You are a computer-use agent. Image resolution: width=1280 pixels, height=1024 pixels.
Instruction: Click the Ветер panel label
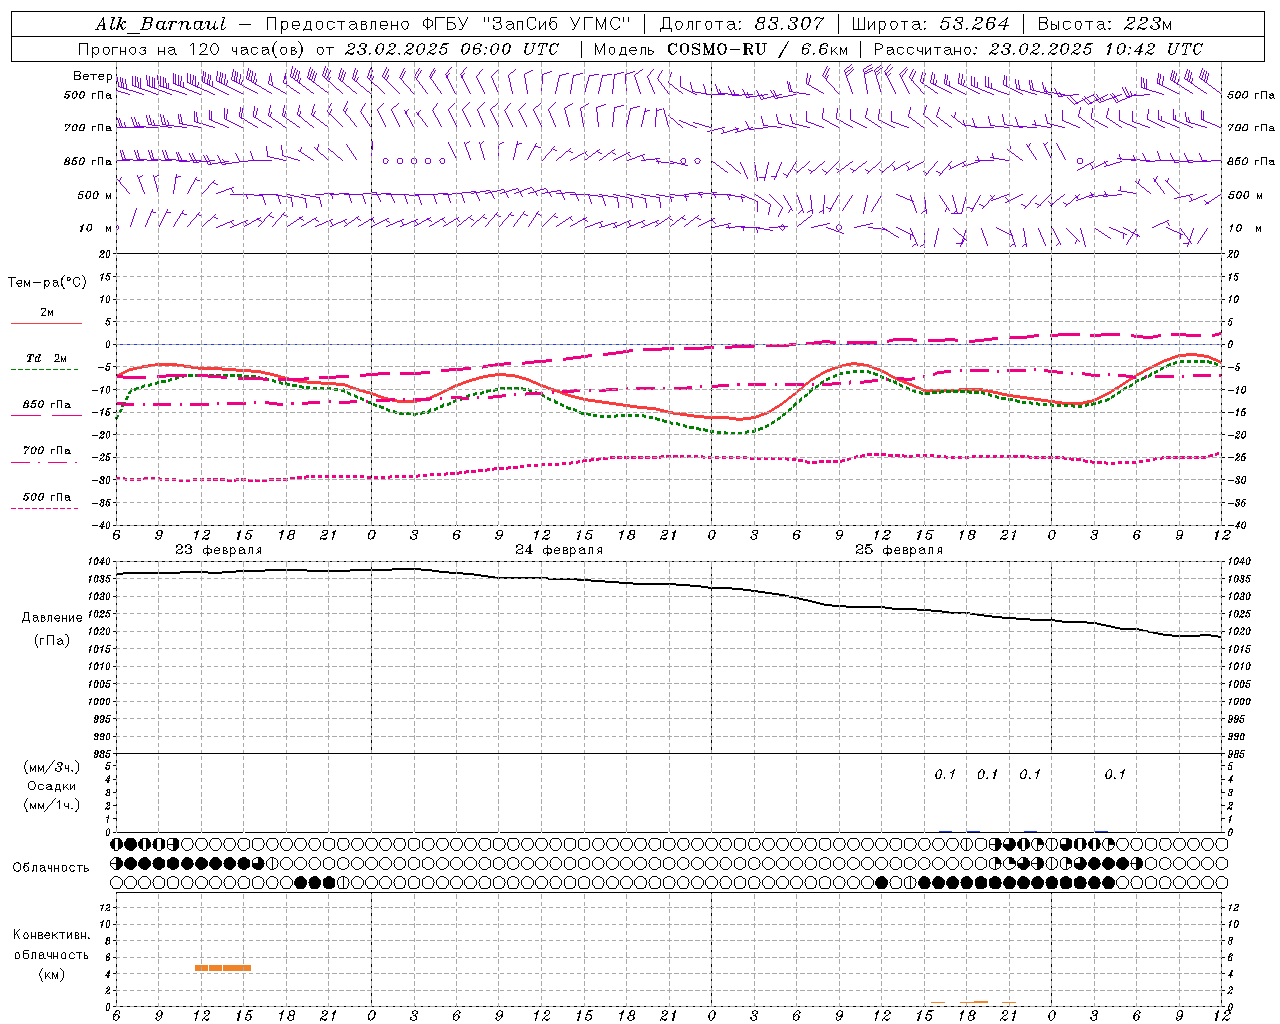(x=92, y=76)
